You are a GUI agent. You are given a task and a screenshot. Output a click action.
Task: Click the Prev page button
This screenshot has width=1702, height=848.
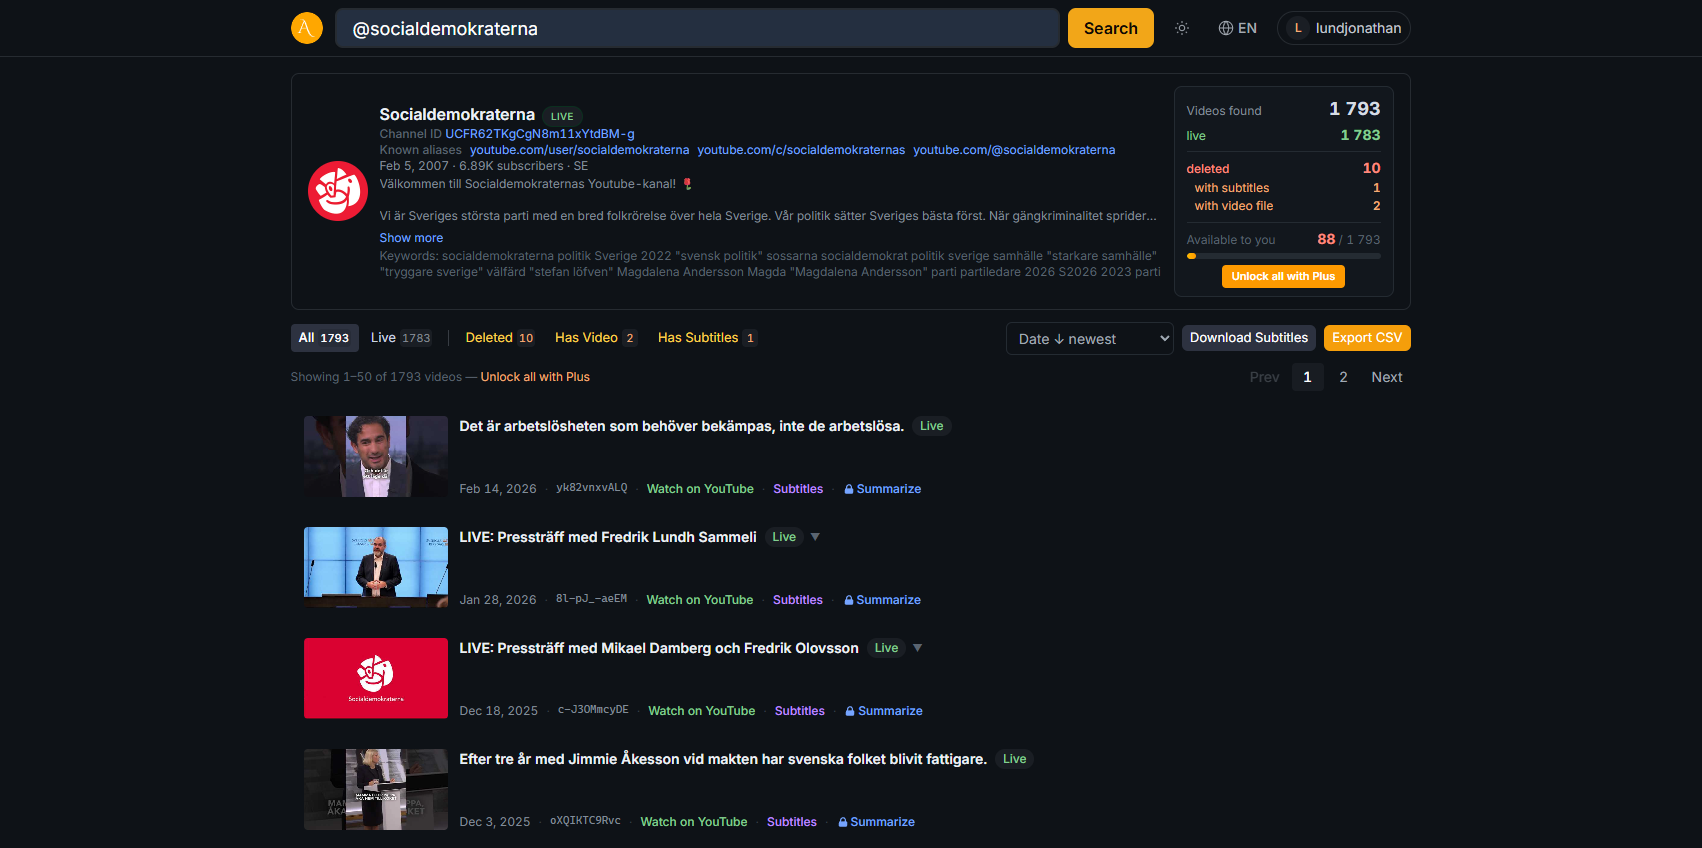[1264, 377]
